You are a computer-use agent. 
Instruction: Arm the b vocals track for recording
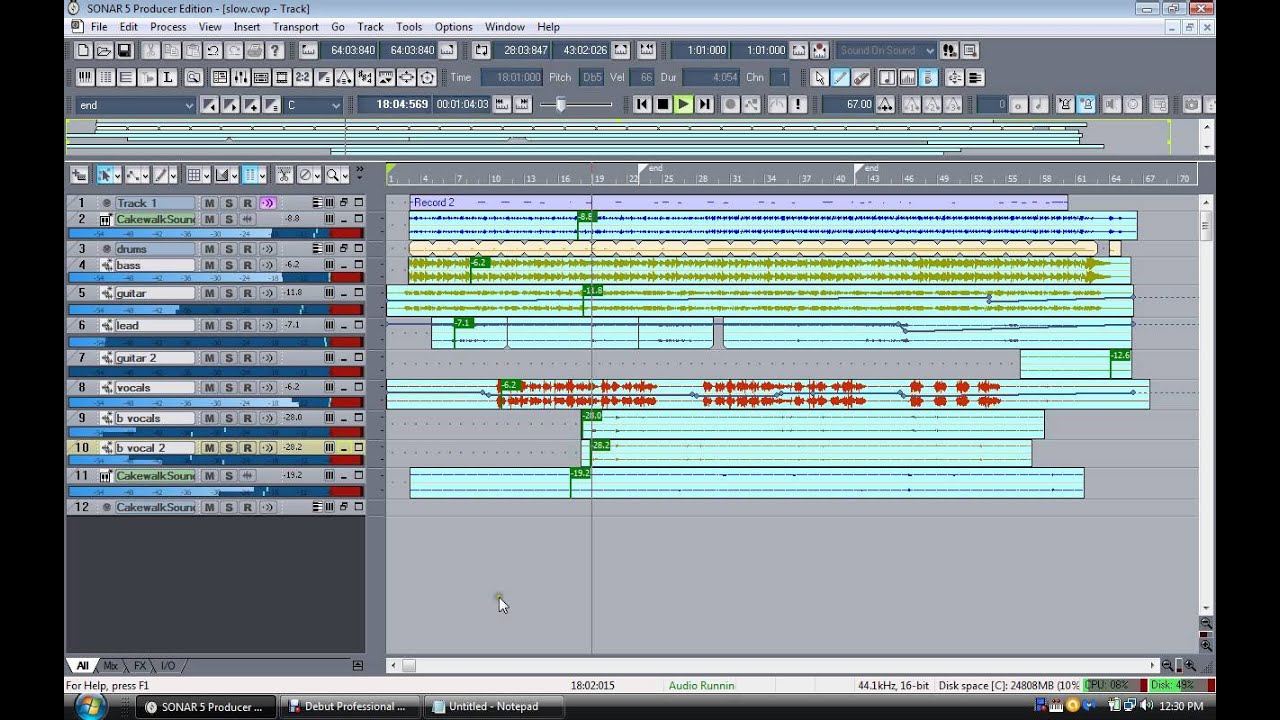(247, 418)
